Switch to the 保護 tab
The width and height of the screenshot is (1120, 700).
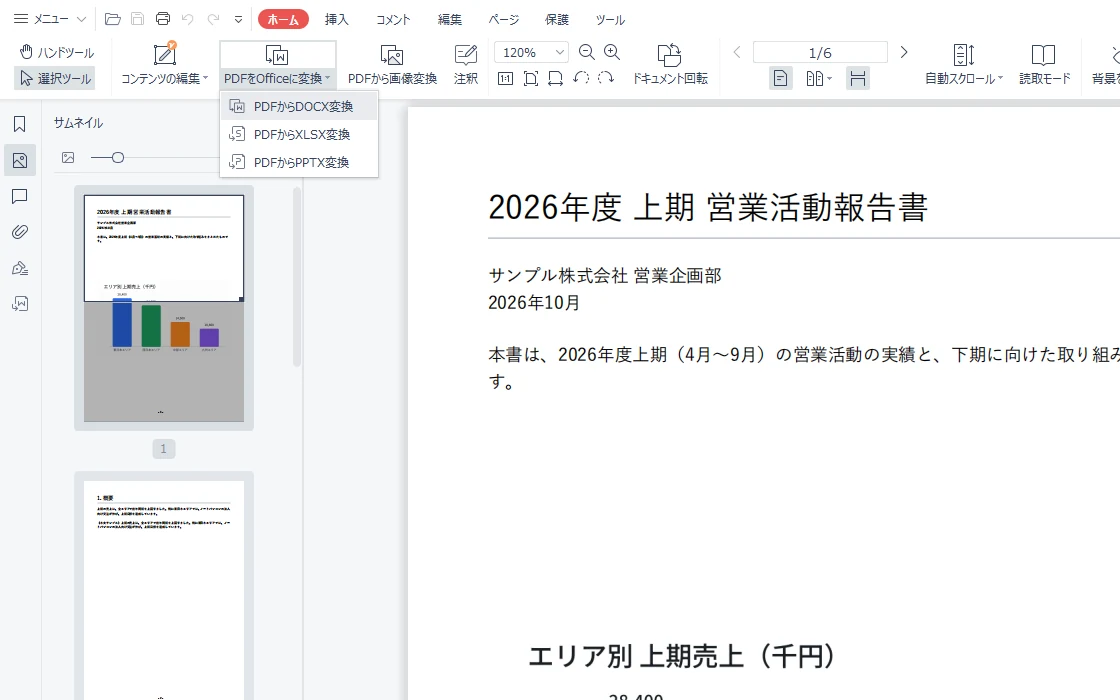point(556,19)
